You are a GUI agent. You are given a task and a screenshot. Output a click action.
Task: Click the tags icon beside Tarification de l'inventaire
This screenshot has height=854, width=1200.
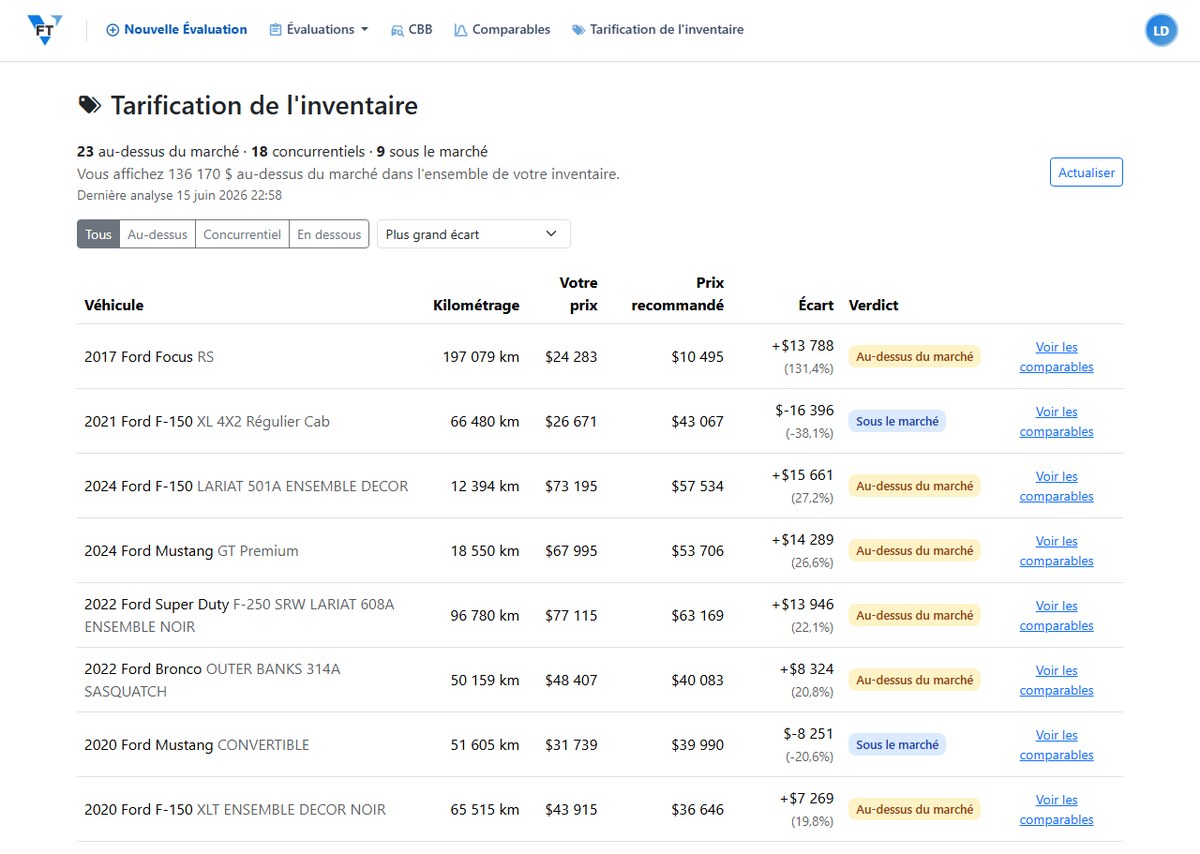(x=578, y=30)
